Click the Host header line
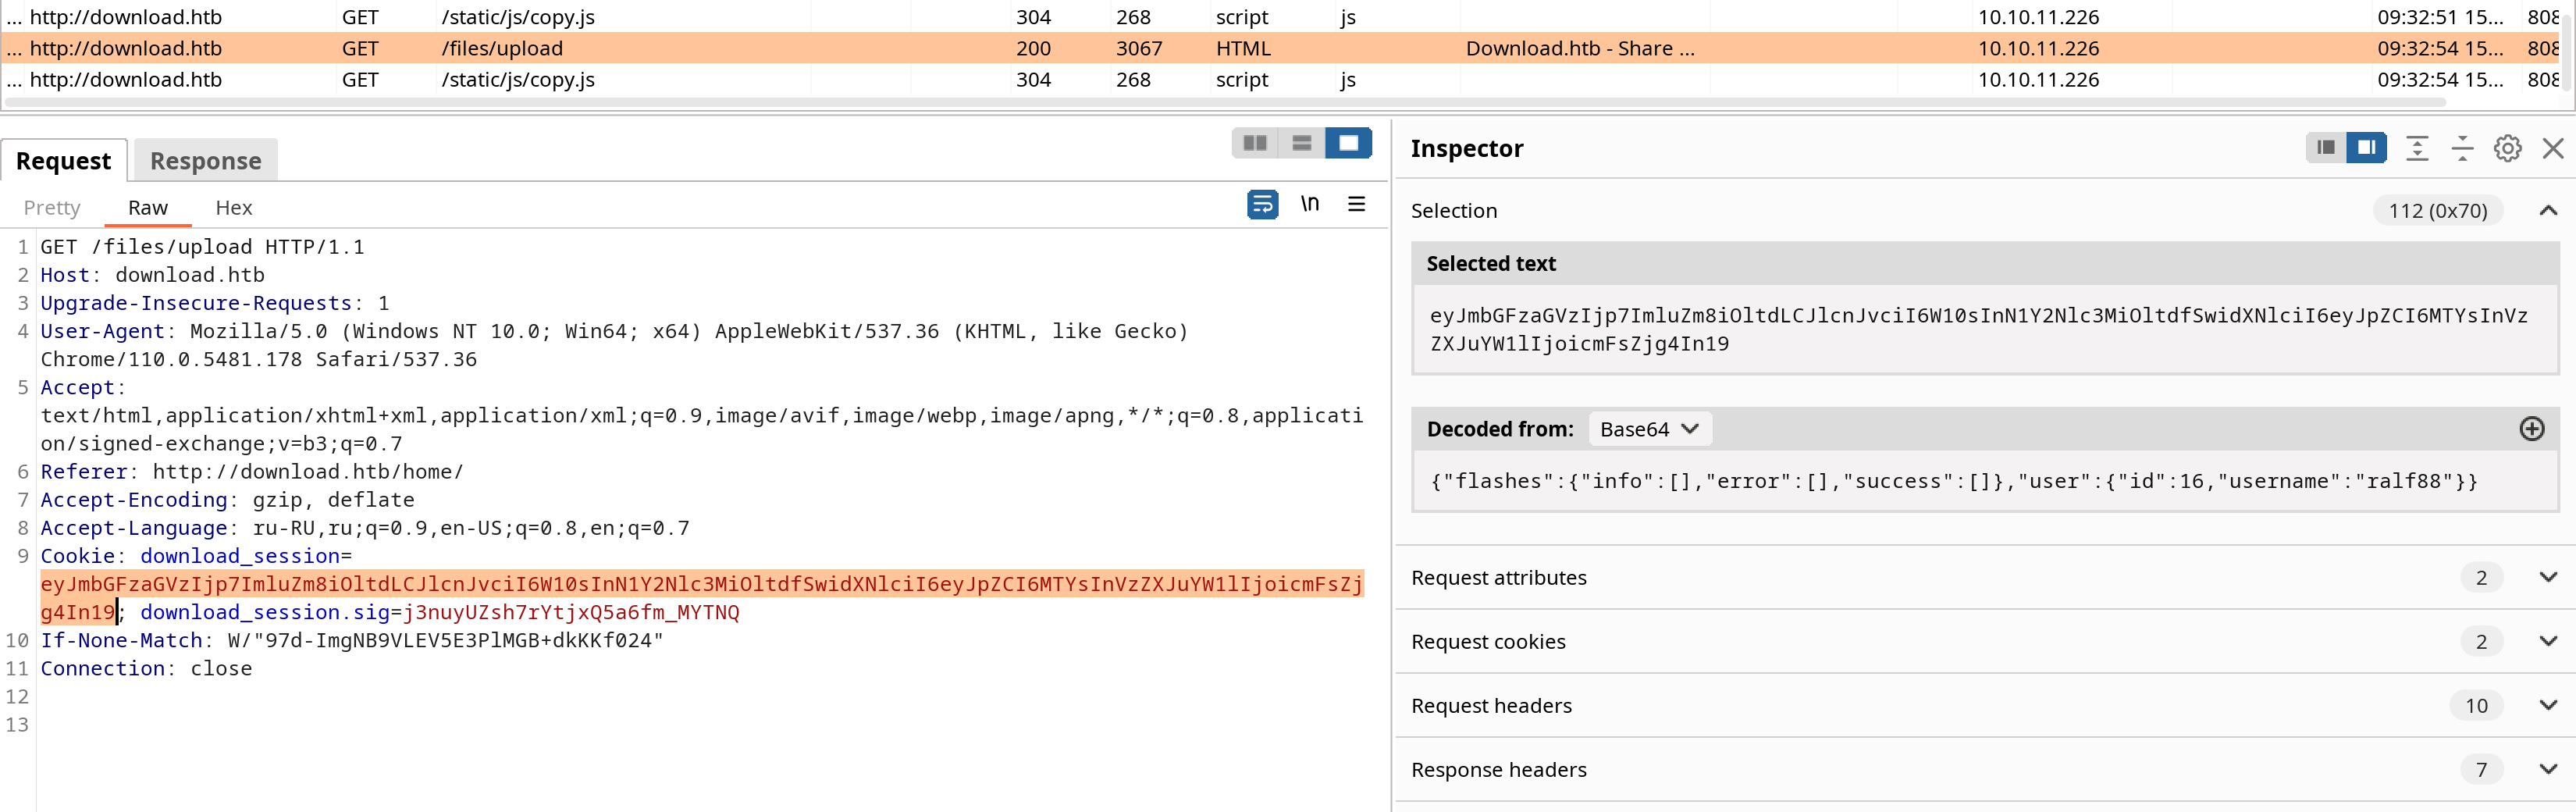Viewport: 2576px width, 812px height. (152, 275)
